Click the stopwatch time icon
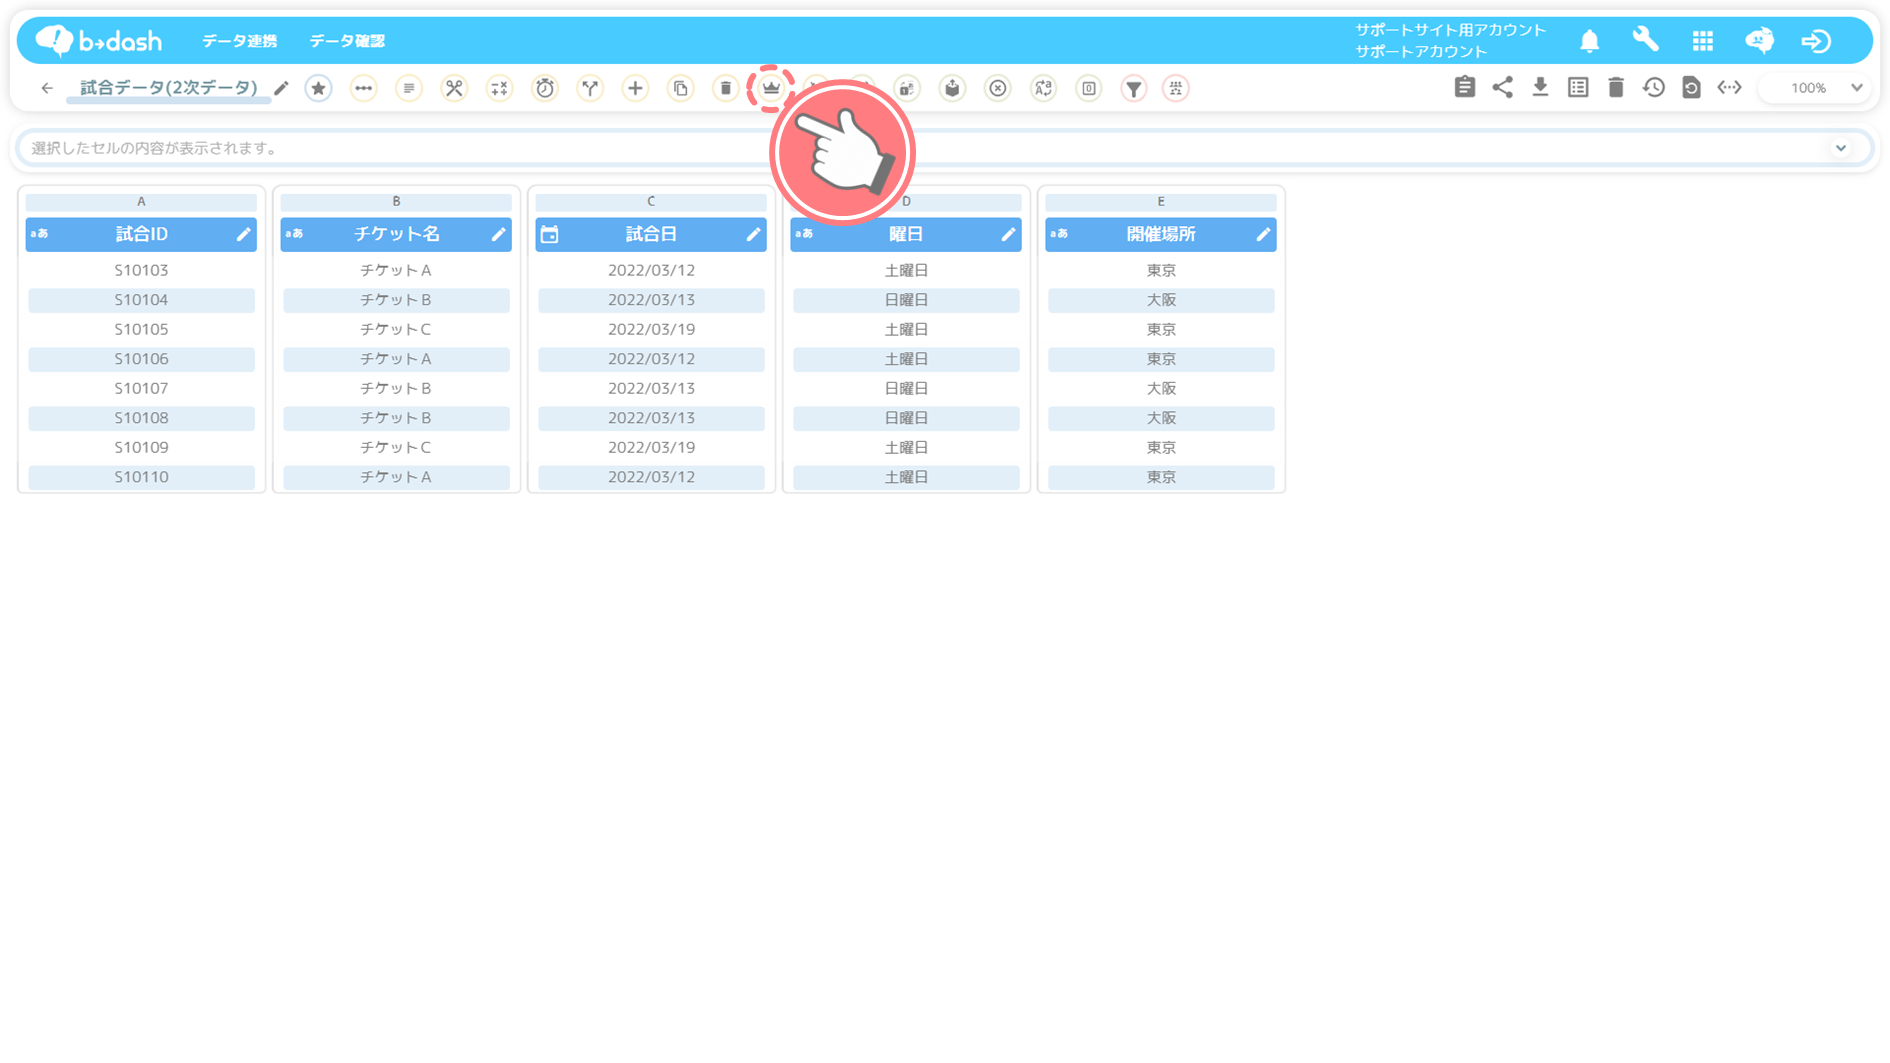Image resolution: width=1890 pixels, height=1063 pixels. pyautogui.click(x=545, y=88)
